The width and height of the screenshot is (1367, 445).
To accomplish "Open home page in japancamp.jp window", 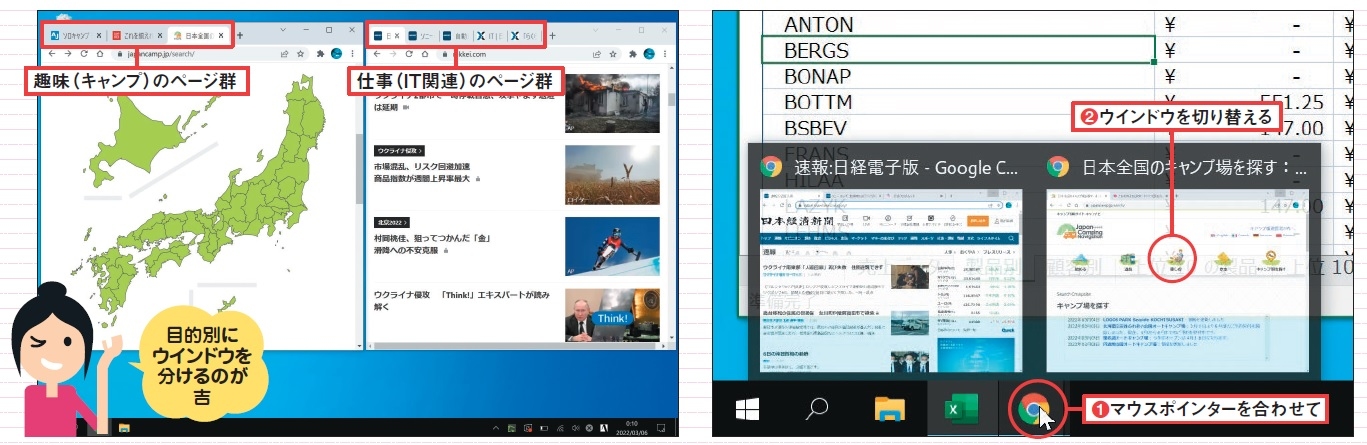I will click(x=100, y=54).
